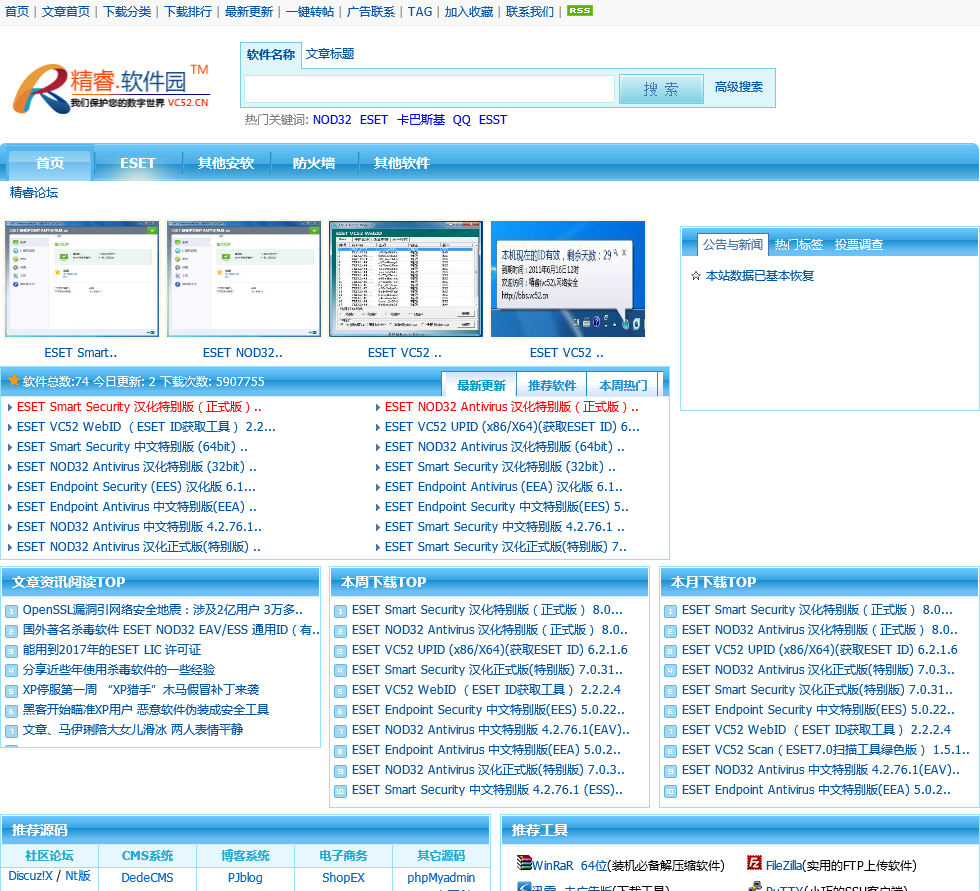This screenshot has height=891, width=980.
Task: Click the FileZilla icon in 推荐工具
Action: (754, 864)
